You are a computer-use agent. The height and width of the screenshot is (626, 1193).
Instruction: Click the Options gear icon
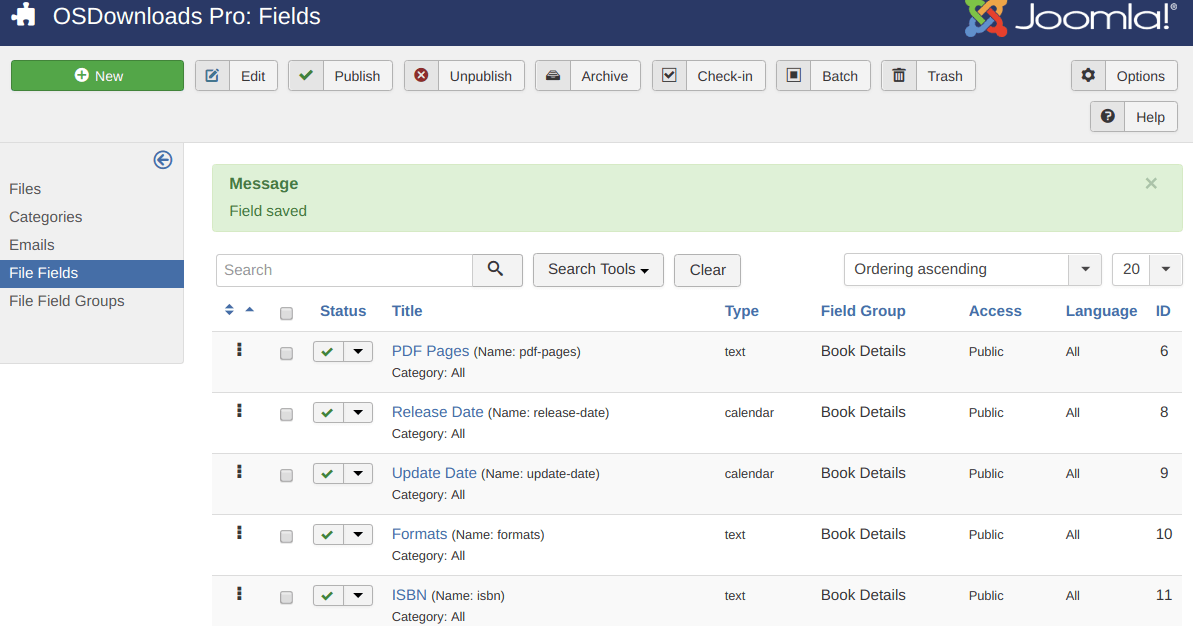(x=1089, y=75)
